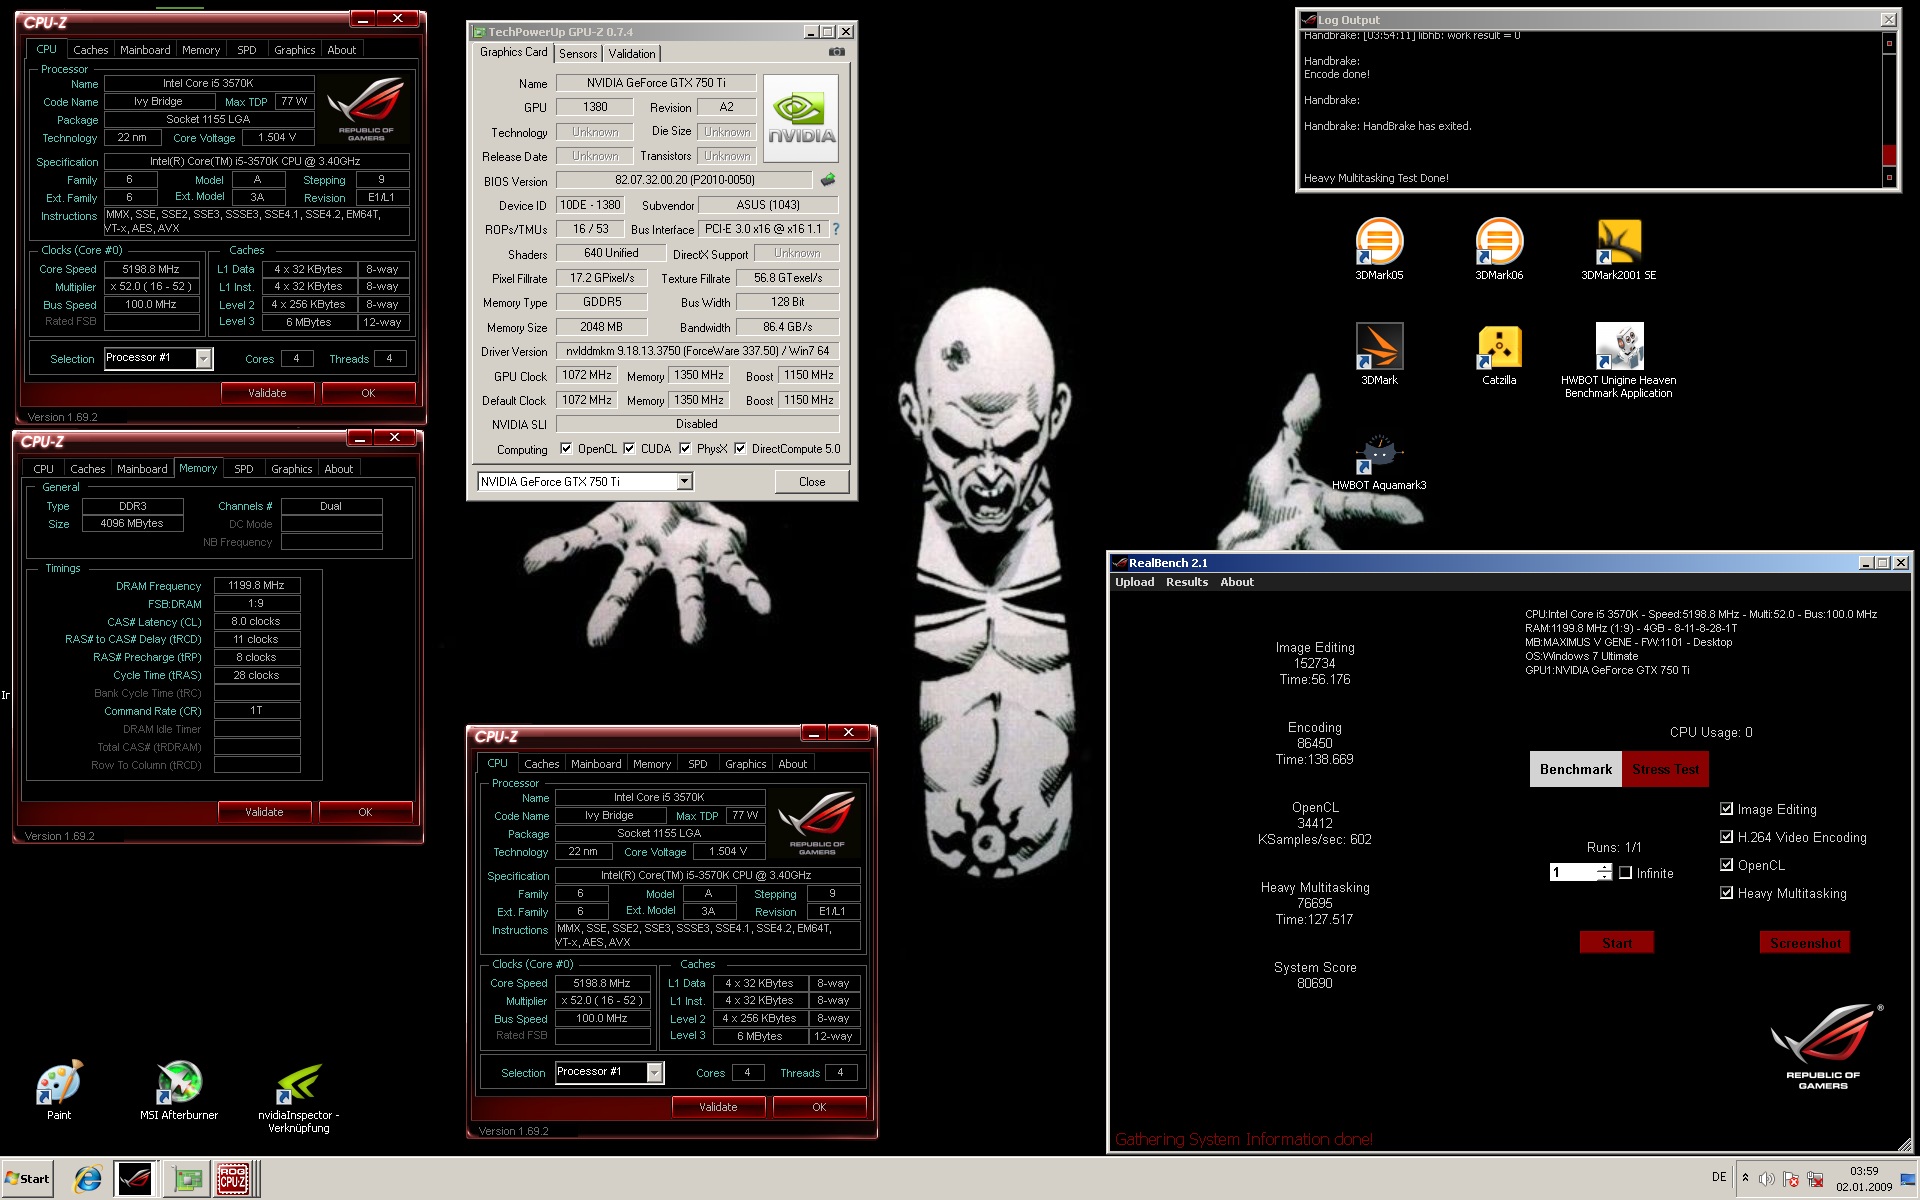Select the Stress Test button
The width and height of the screenshot is (1920, 1200).
1665,769
